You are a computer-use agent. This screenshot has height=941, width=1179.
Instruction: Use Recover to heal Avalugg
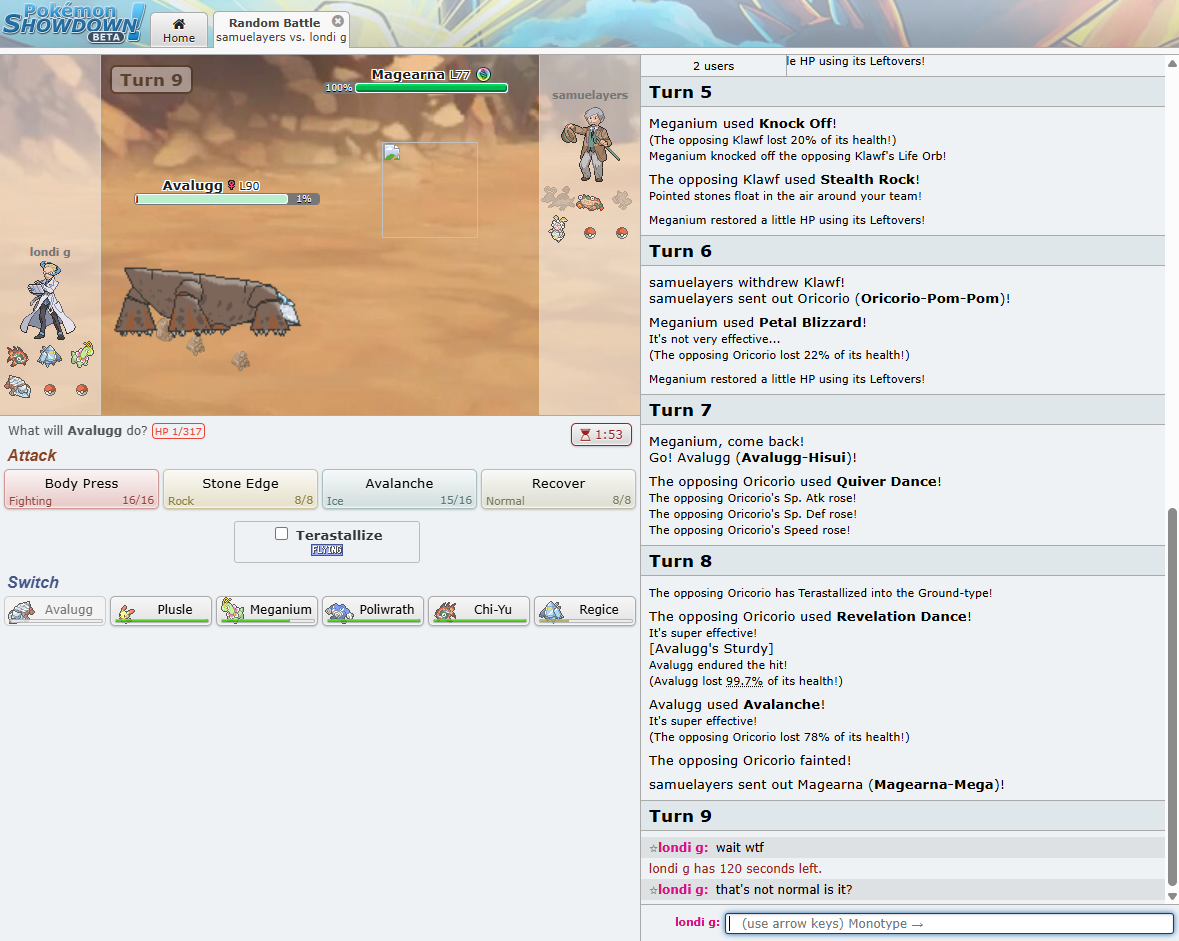(558, 490)
